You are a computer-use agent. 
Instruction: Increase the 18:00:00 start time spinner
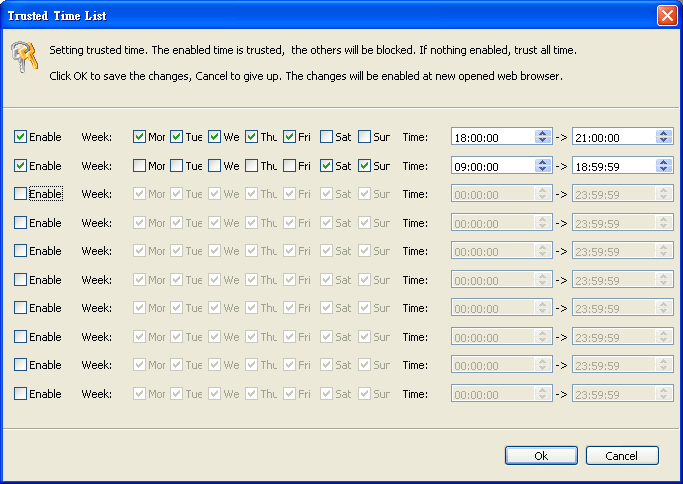(x=543, y=133)
